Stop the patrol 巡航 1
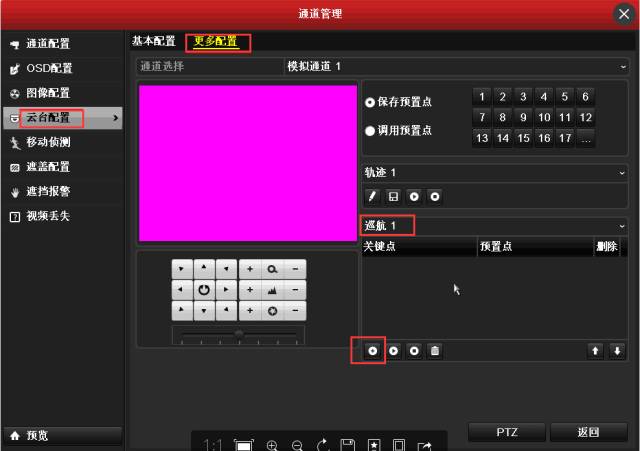Viewport: 640px width, 451px height. click(414, 351)
